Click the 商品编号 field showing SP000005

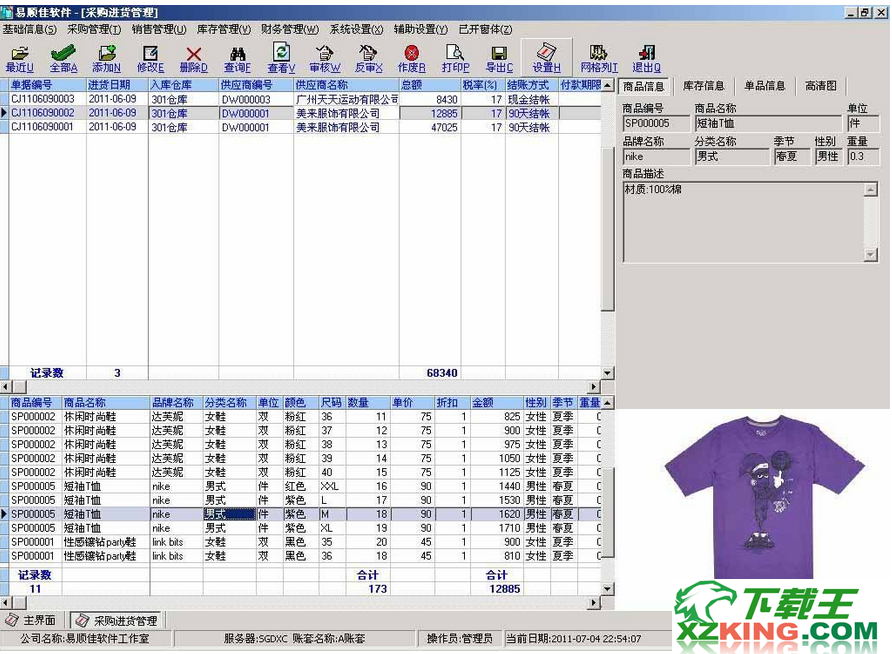(656, 123)
